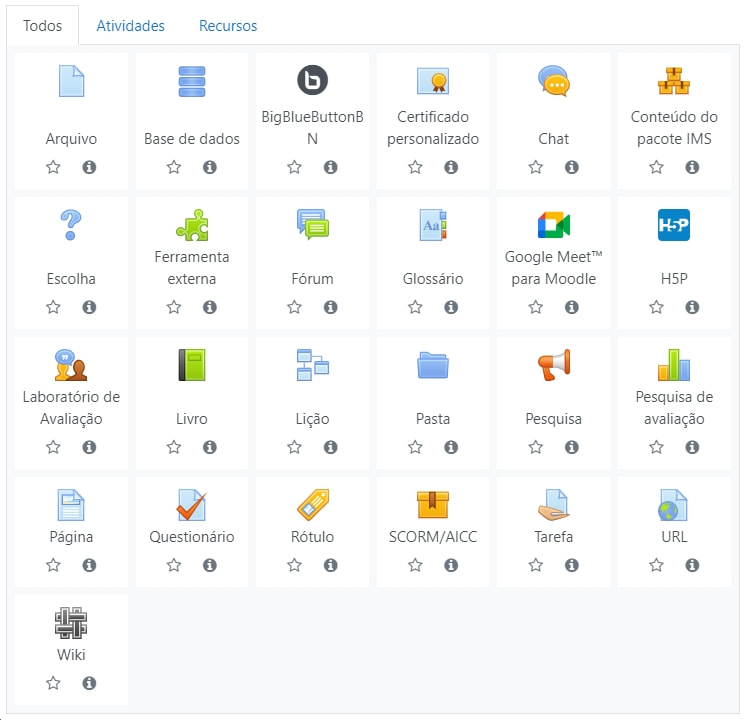The image size is (748, 720).
Task: Select the Google Meet para Moodle icon
Action: (x=553, y=224)
